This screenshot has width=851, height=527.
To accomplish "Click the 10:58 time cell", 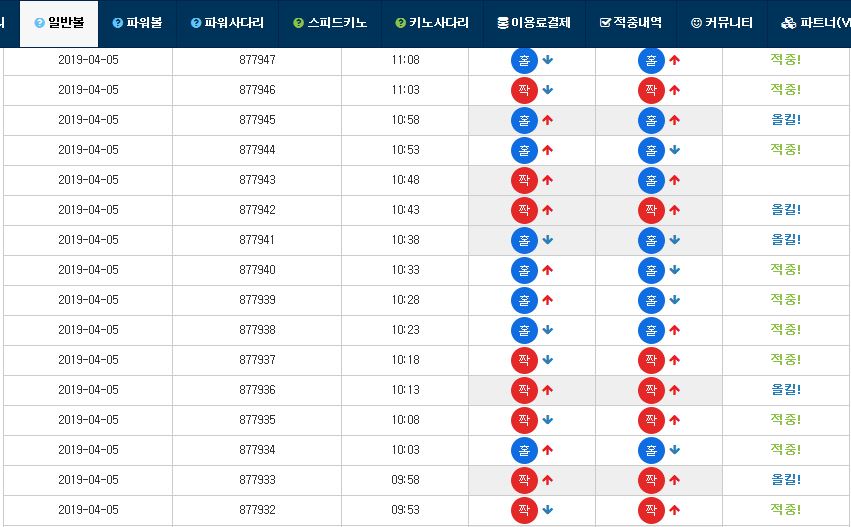I will 405,120.
